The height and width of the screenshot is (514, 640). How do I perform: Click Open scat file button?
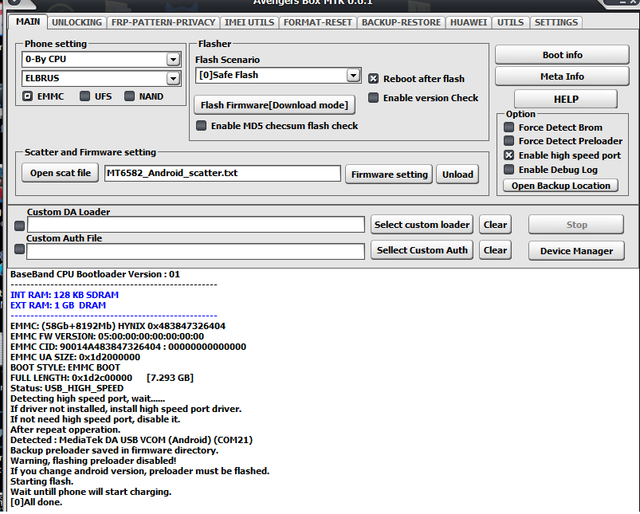60,173
